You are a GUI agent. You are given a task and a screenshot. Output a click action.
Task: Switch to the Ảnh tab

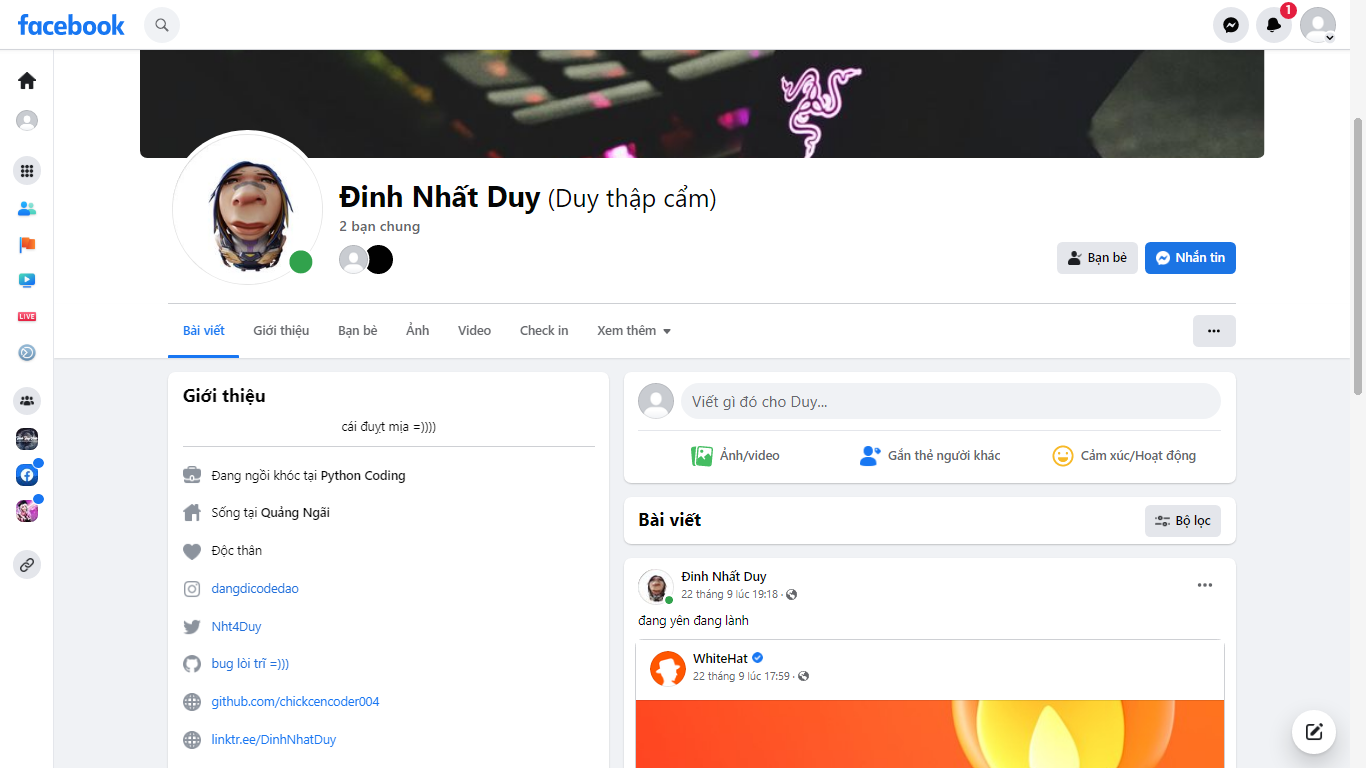[x=418, y=331]
